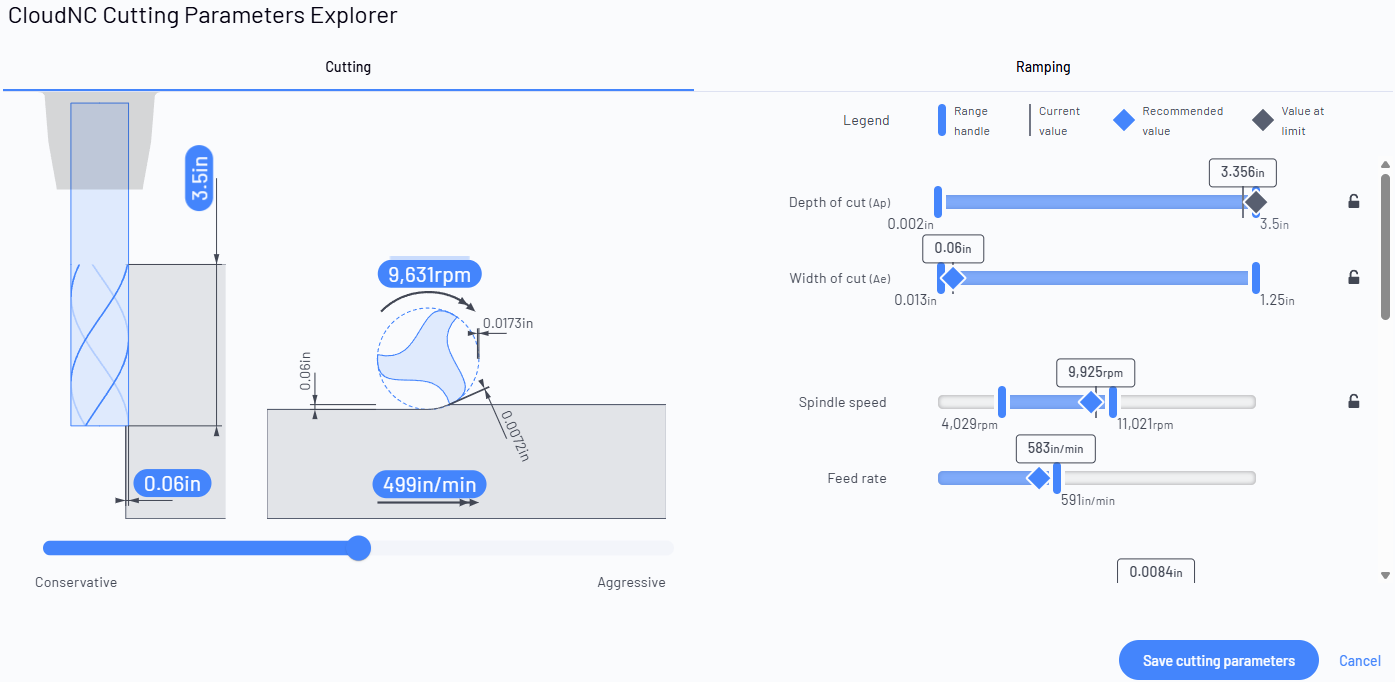Click the Cancel link
Viewport: 1395px width, 682px height.
tap(1360, 660)
